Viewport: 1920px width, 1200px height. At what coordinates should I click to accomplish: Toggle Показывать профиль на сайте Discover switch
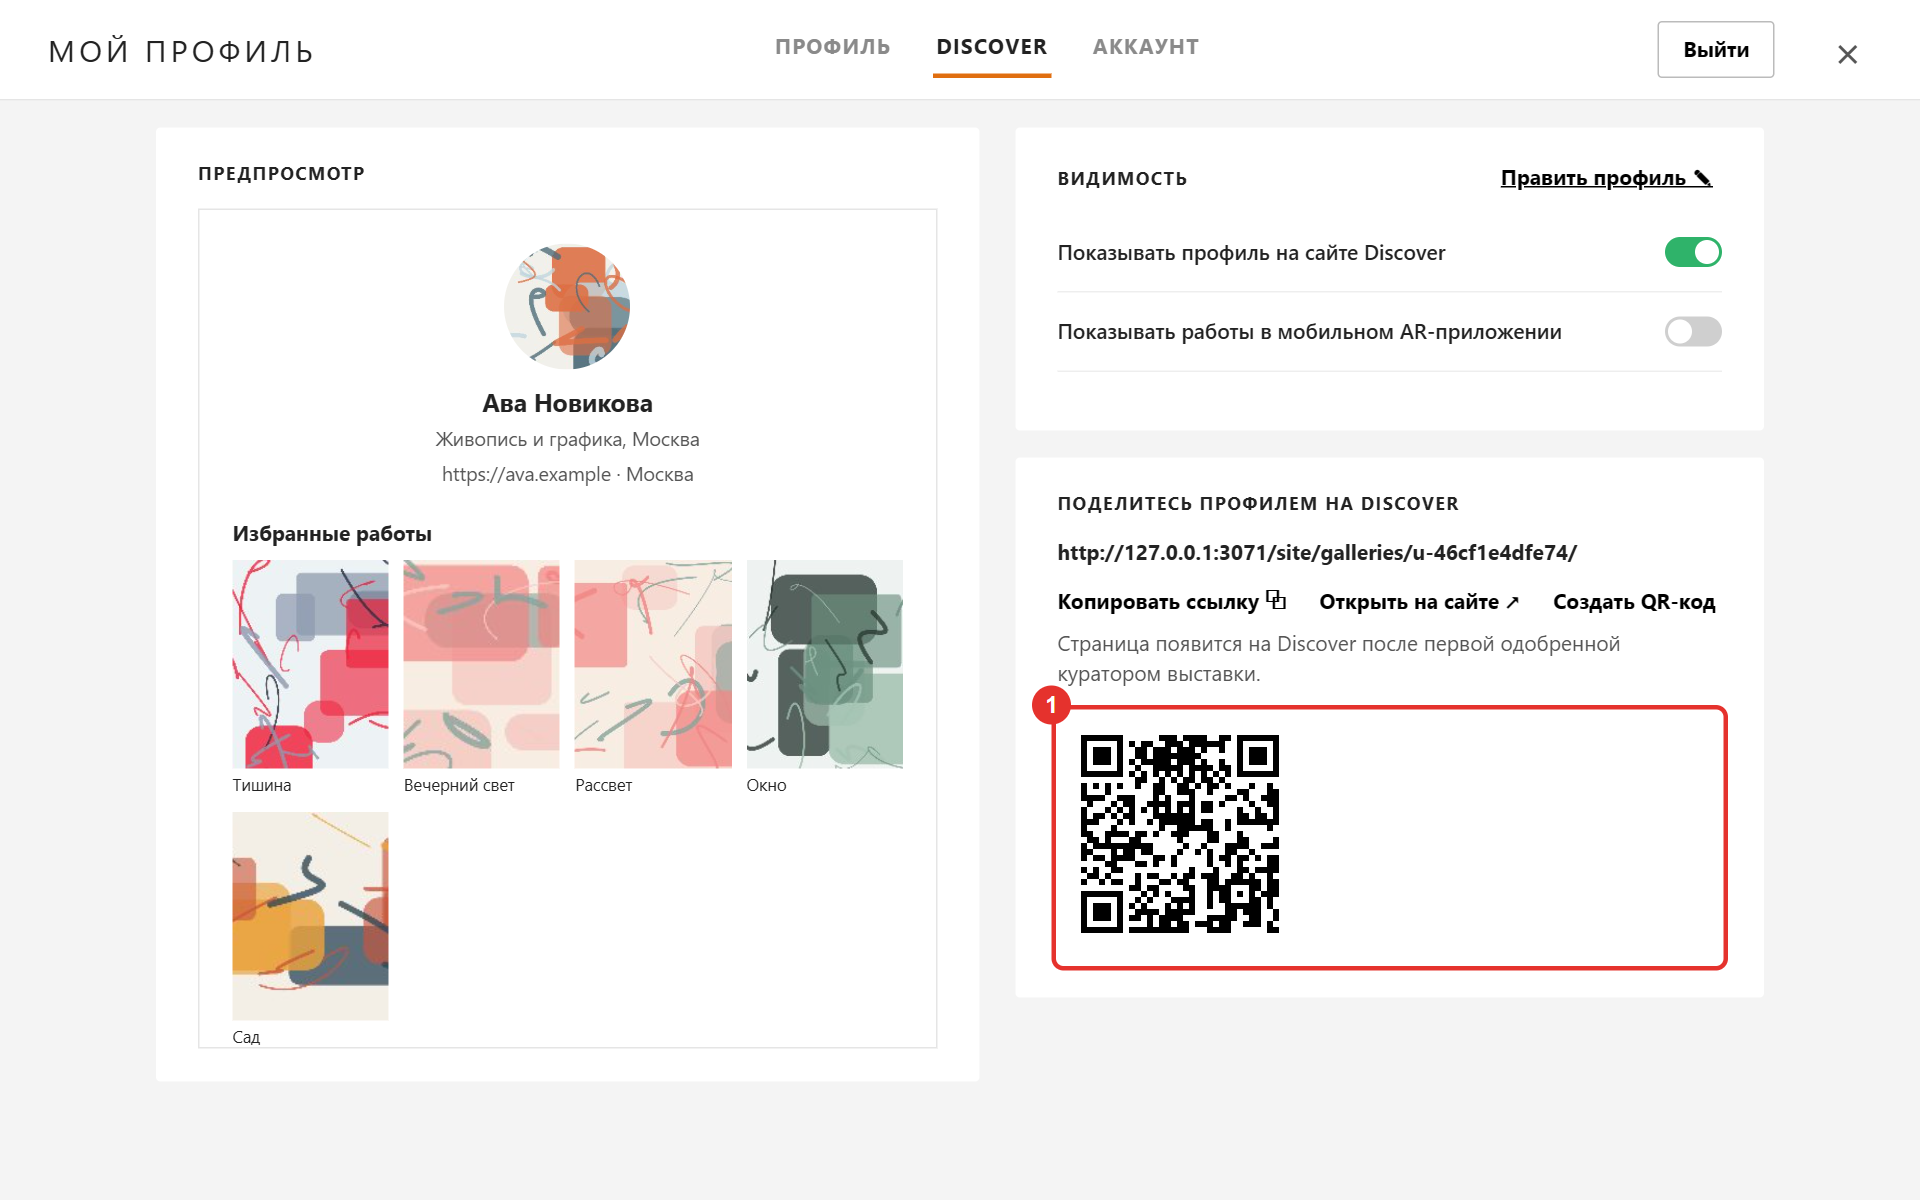[x=1692, y=252]
